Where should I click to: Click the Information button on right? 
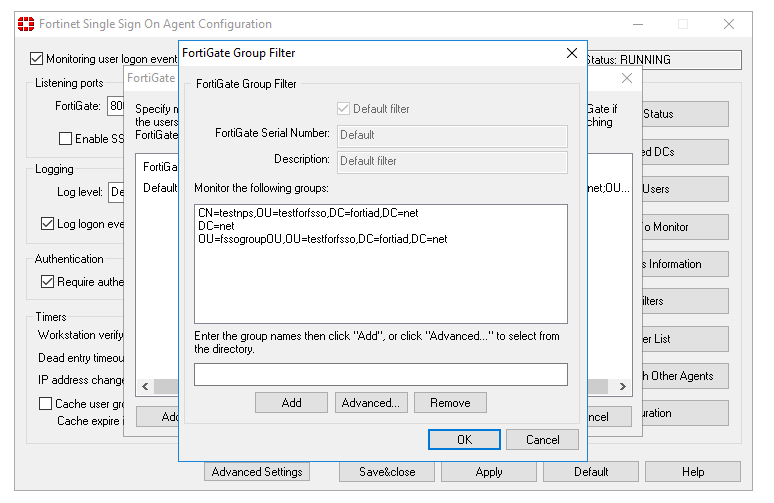pos(685,264)
